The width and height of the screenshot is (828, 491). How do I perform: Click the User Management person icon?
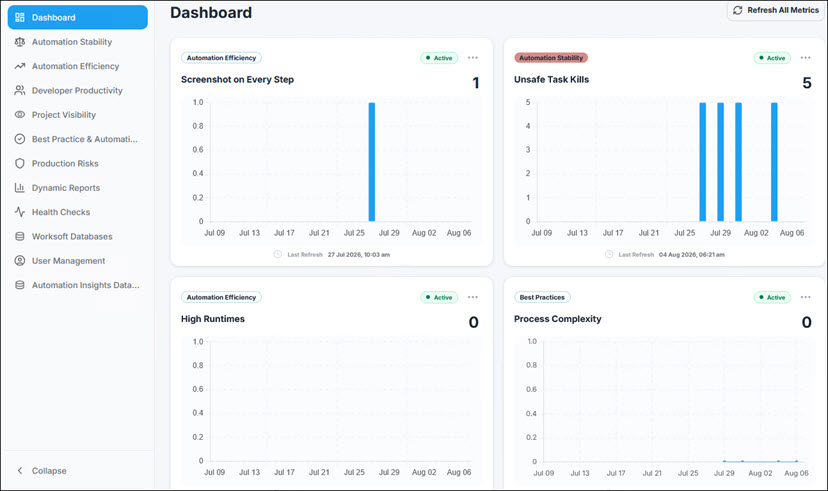[x=20, y=260]
